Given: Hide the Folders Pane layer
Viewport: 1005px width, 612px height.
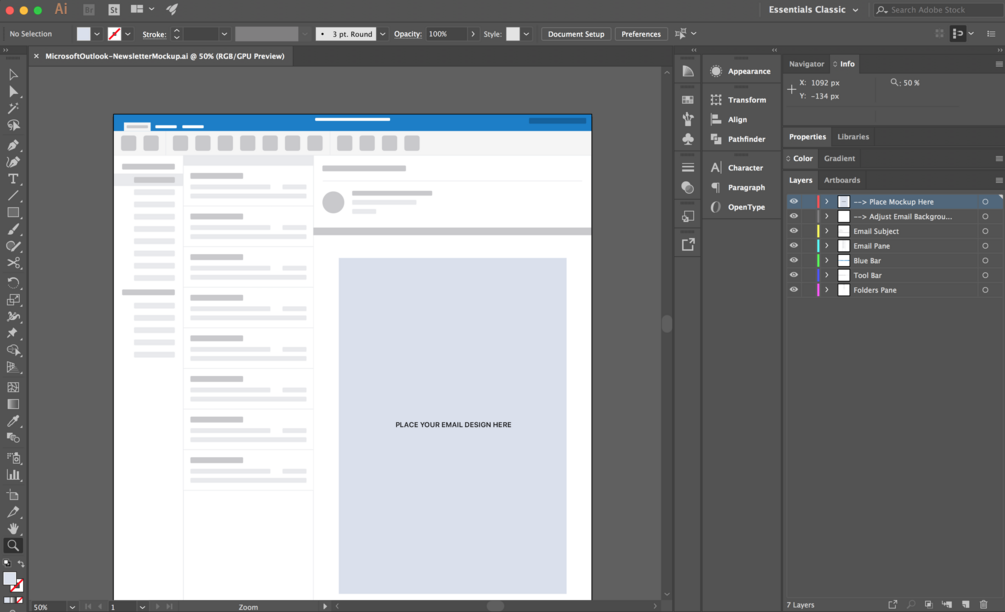Looking at the screenshot, I should pyautogui.click(x=793, y=290).
